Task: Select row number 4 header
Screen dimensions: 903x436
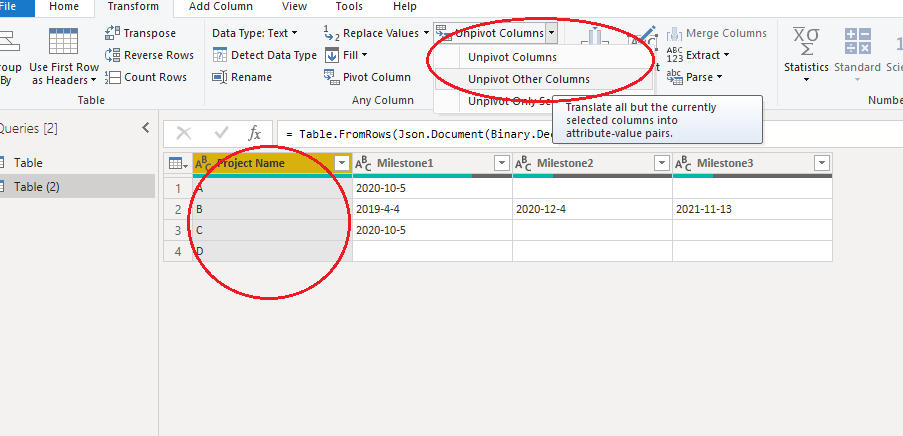Action: click(178, 251)
